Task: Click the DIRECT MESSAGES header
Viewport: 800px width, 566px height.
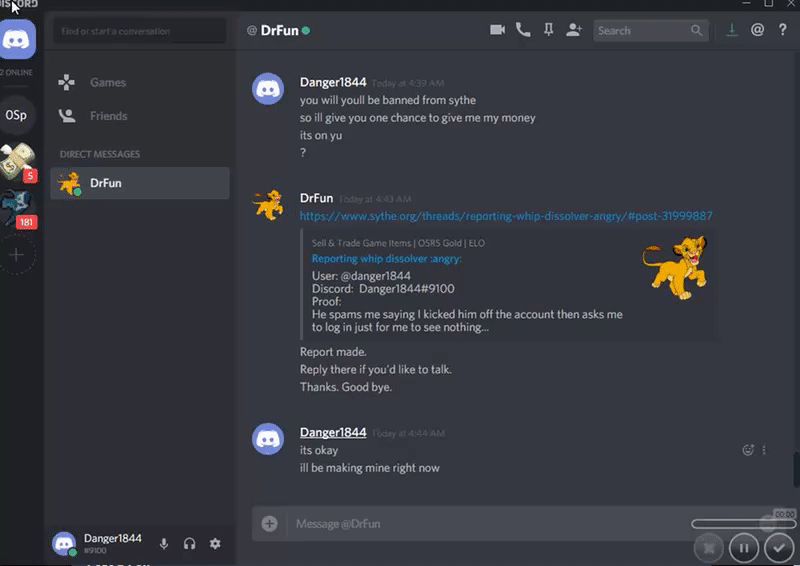Action: 99,154
